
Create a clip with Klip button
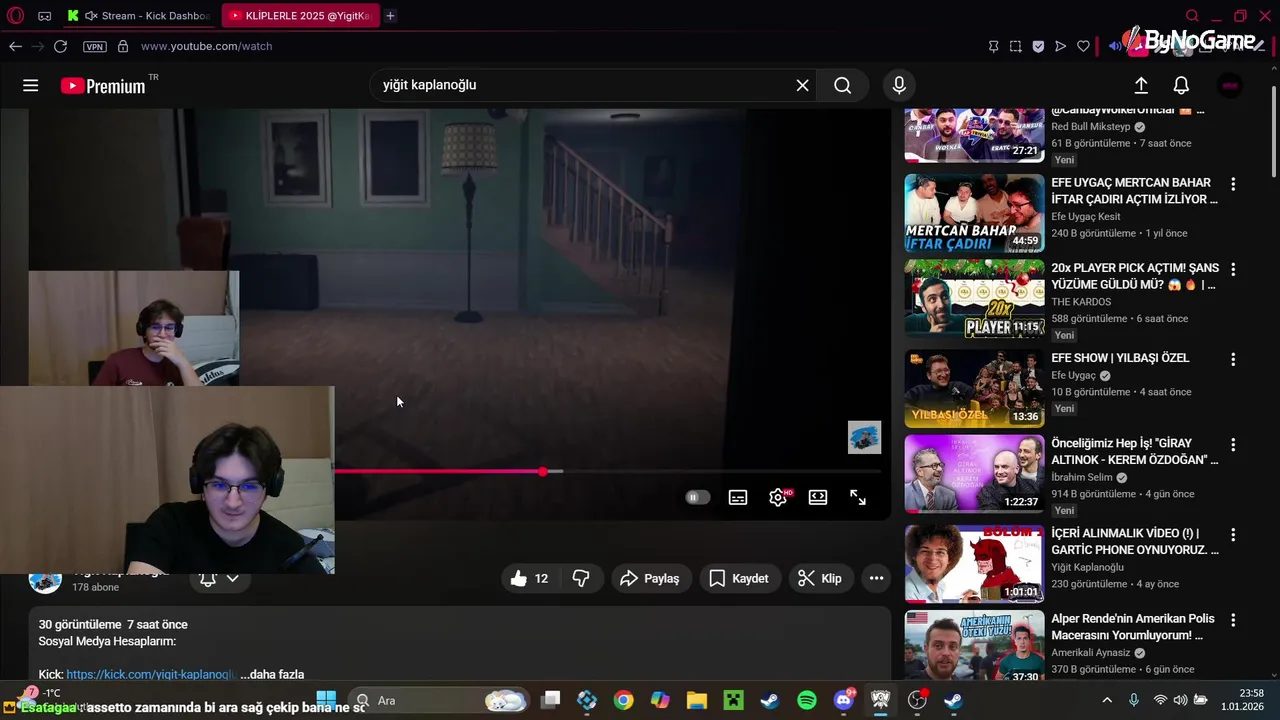coord(820,578)
